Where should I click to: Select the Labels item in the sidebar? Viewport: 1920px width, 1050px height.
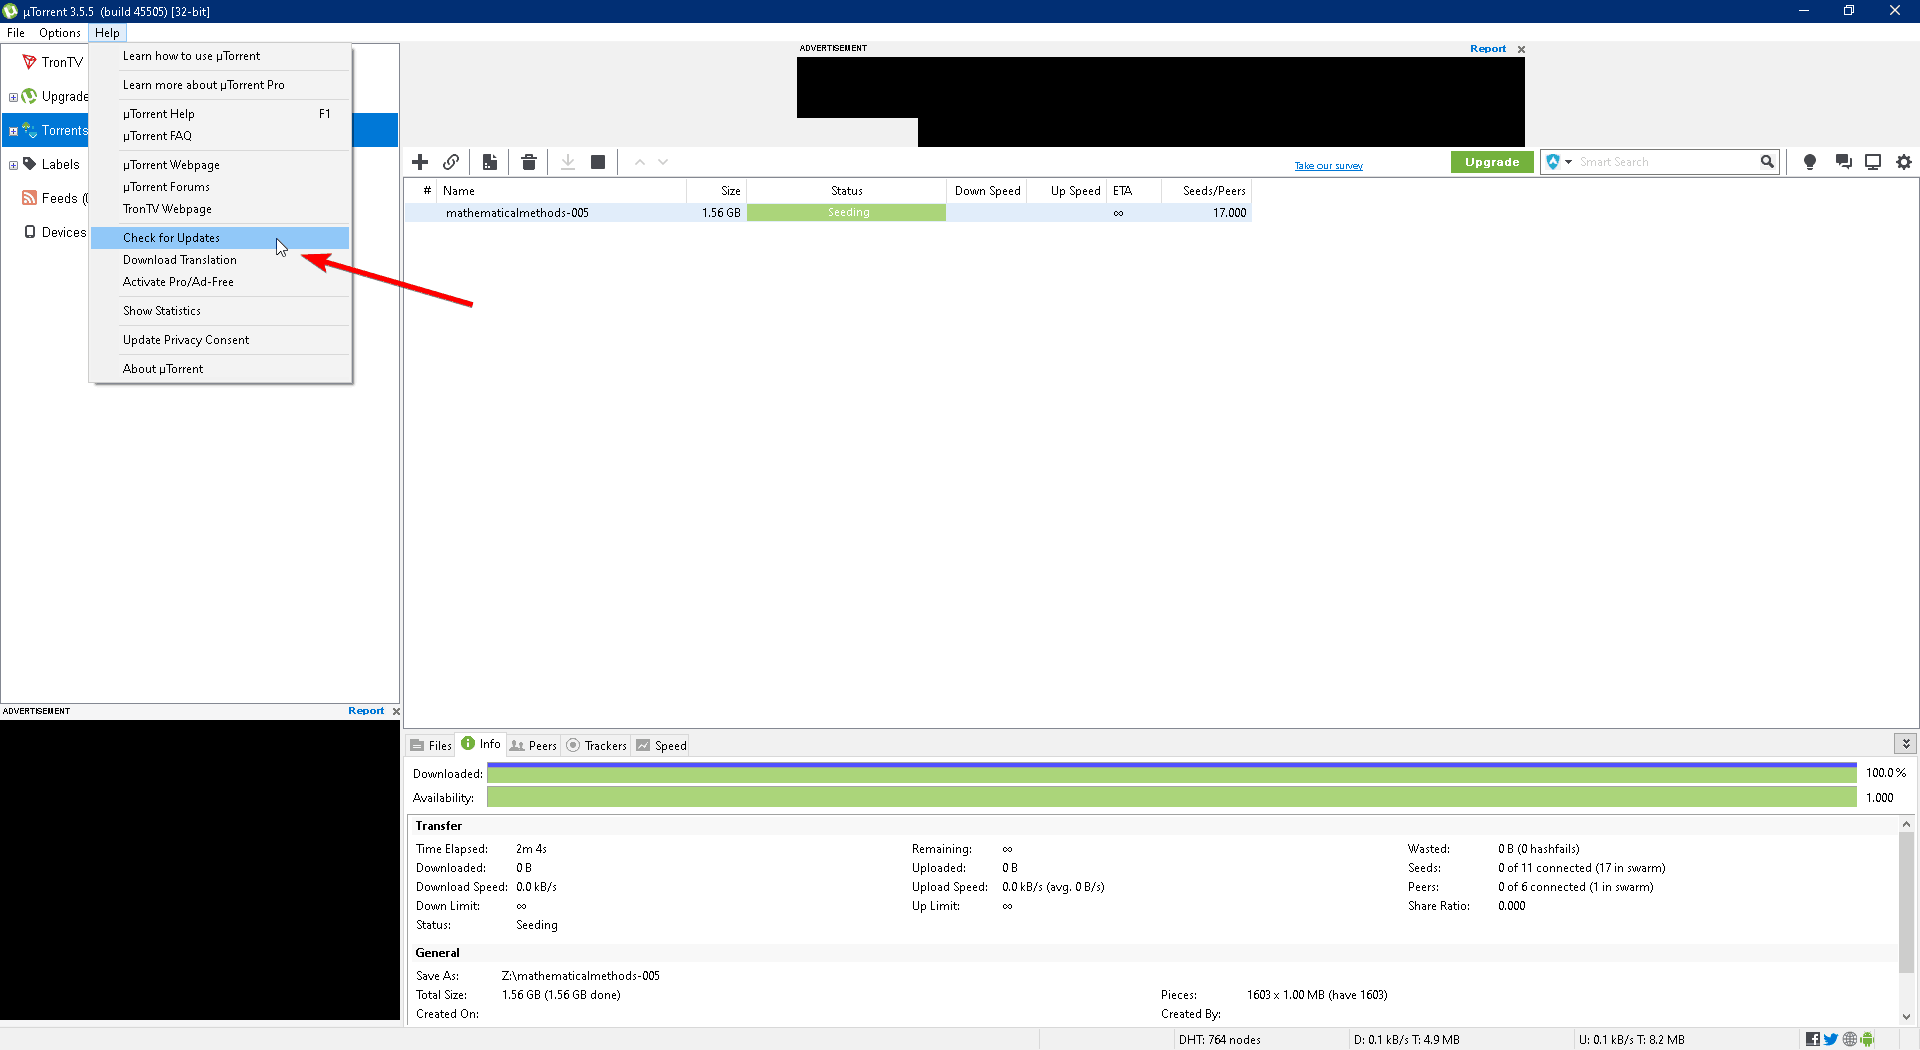60,164
